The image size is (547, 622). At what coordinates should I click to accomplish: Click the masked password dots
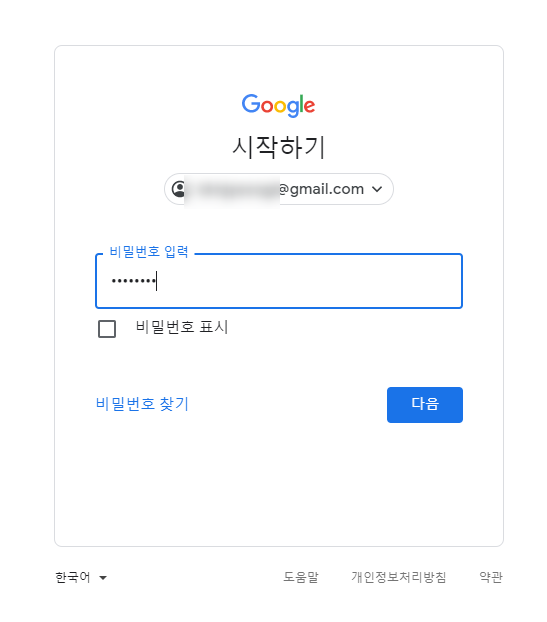(x=134, y=281)
